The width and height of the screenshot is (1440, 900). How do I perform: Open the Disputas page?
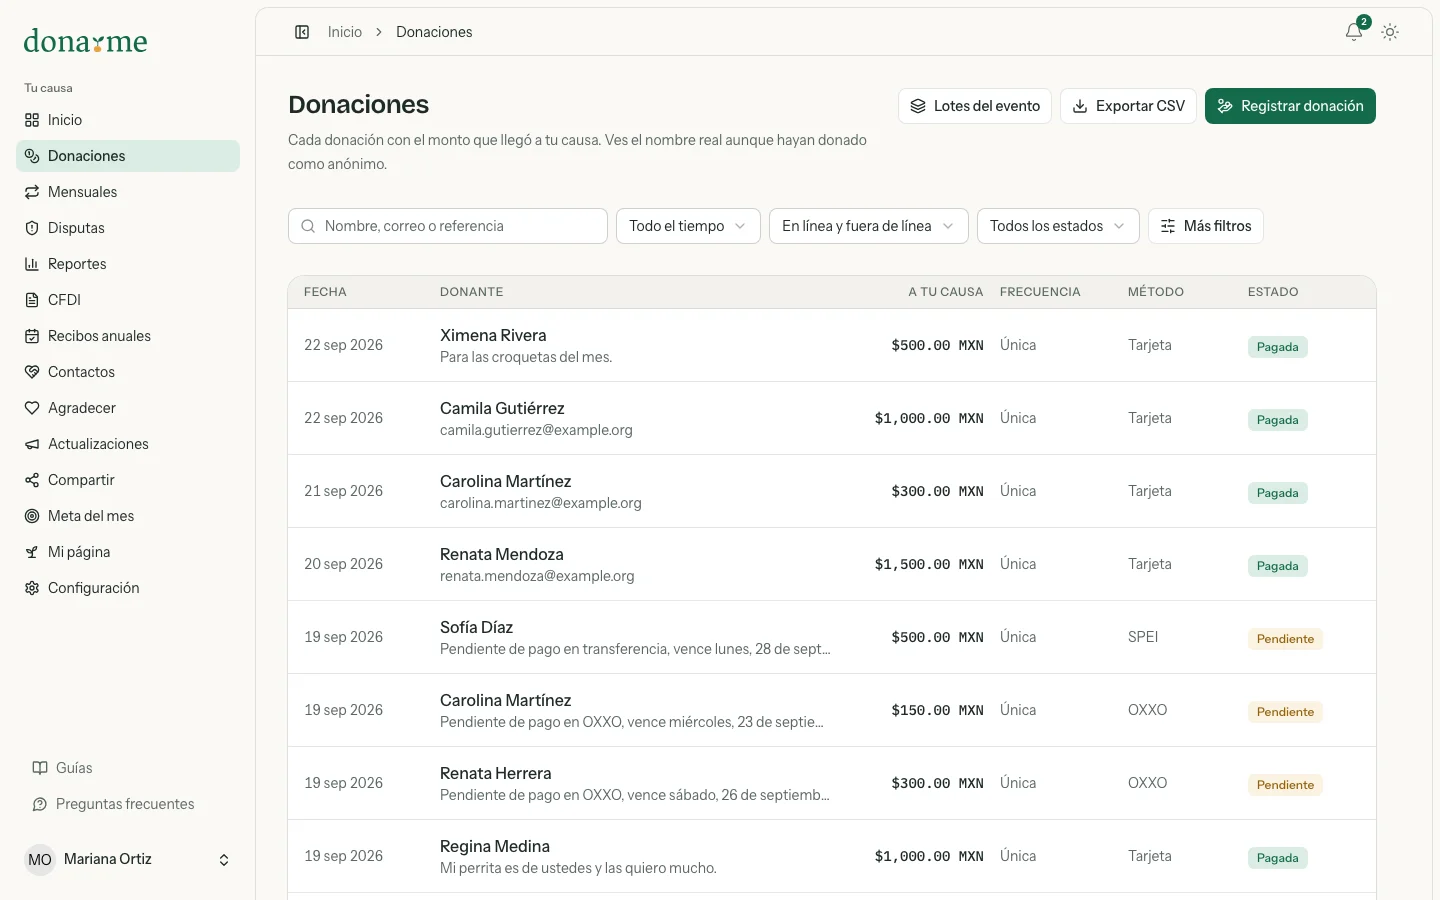point(128,228)
